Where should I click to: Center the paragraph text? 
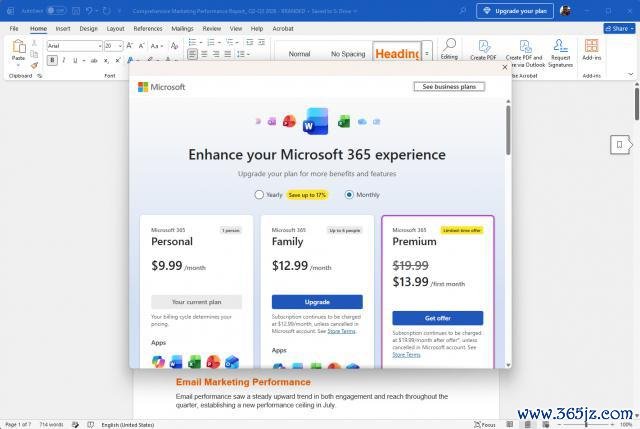[204, 54]
